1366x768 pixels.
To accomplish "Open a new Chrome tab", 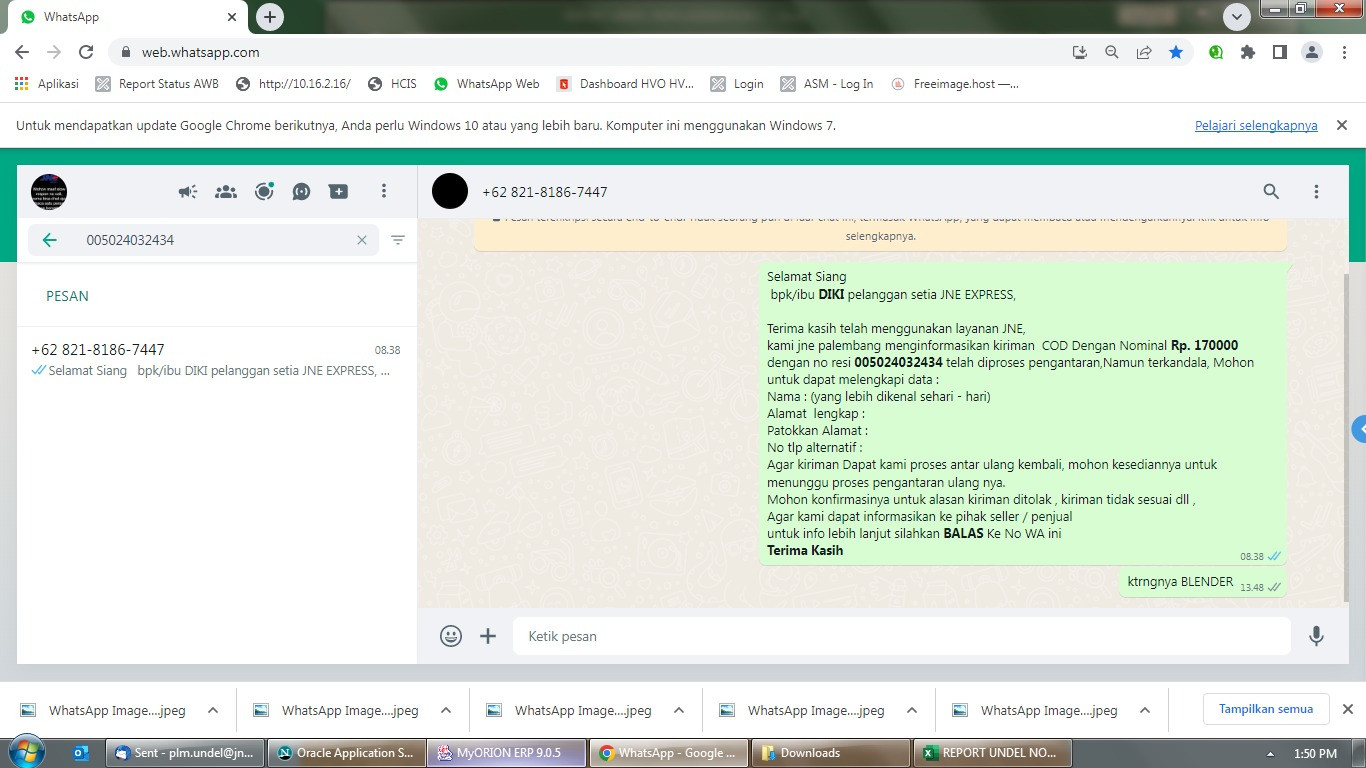I will coord(269,16).
